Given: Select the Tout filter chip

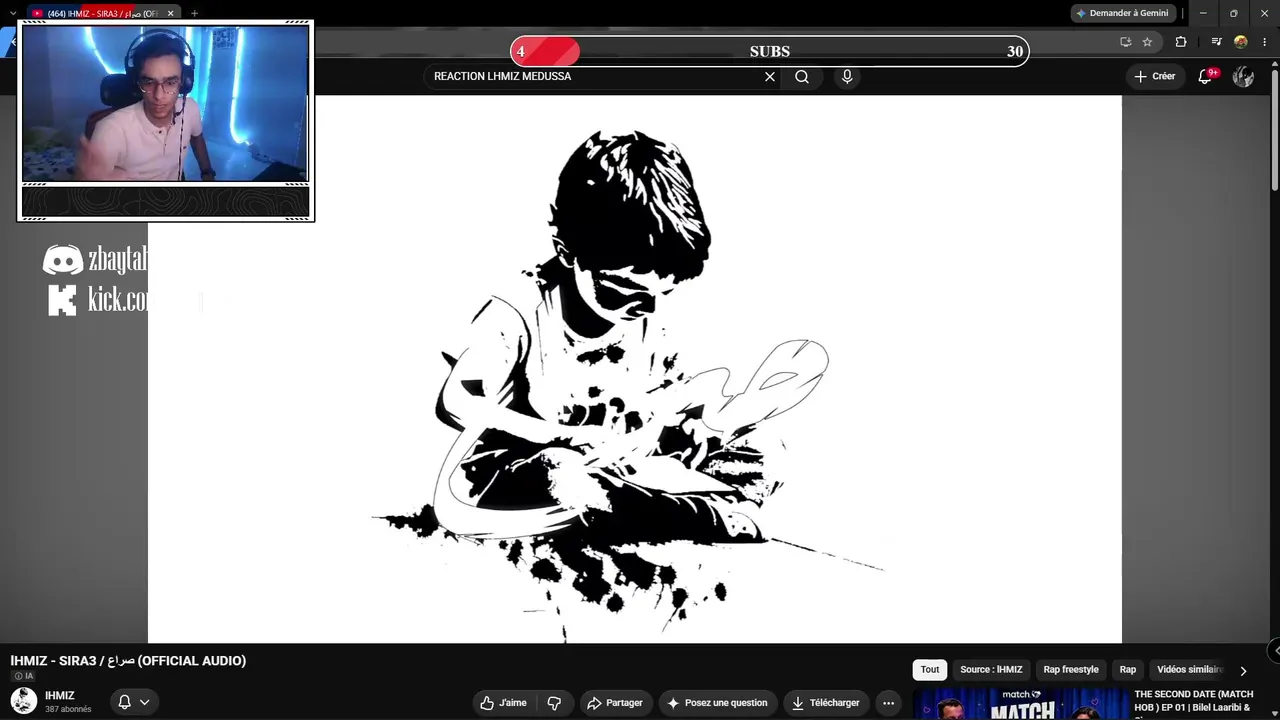Looking at the screenshot, I should (x=930, y=670).
